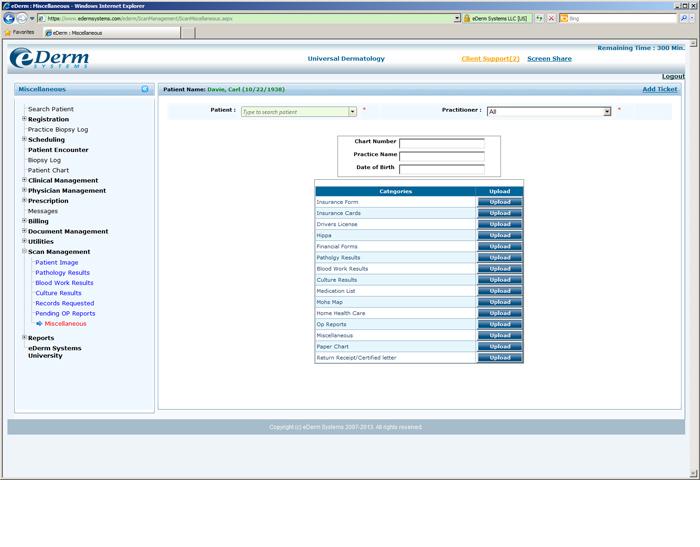Image resolution: width=700 pixels, height=547 pixels.
Task: Click the eDerm Systems logo
Action: (x=50, y=58)
